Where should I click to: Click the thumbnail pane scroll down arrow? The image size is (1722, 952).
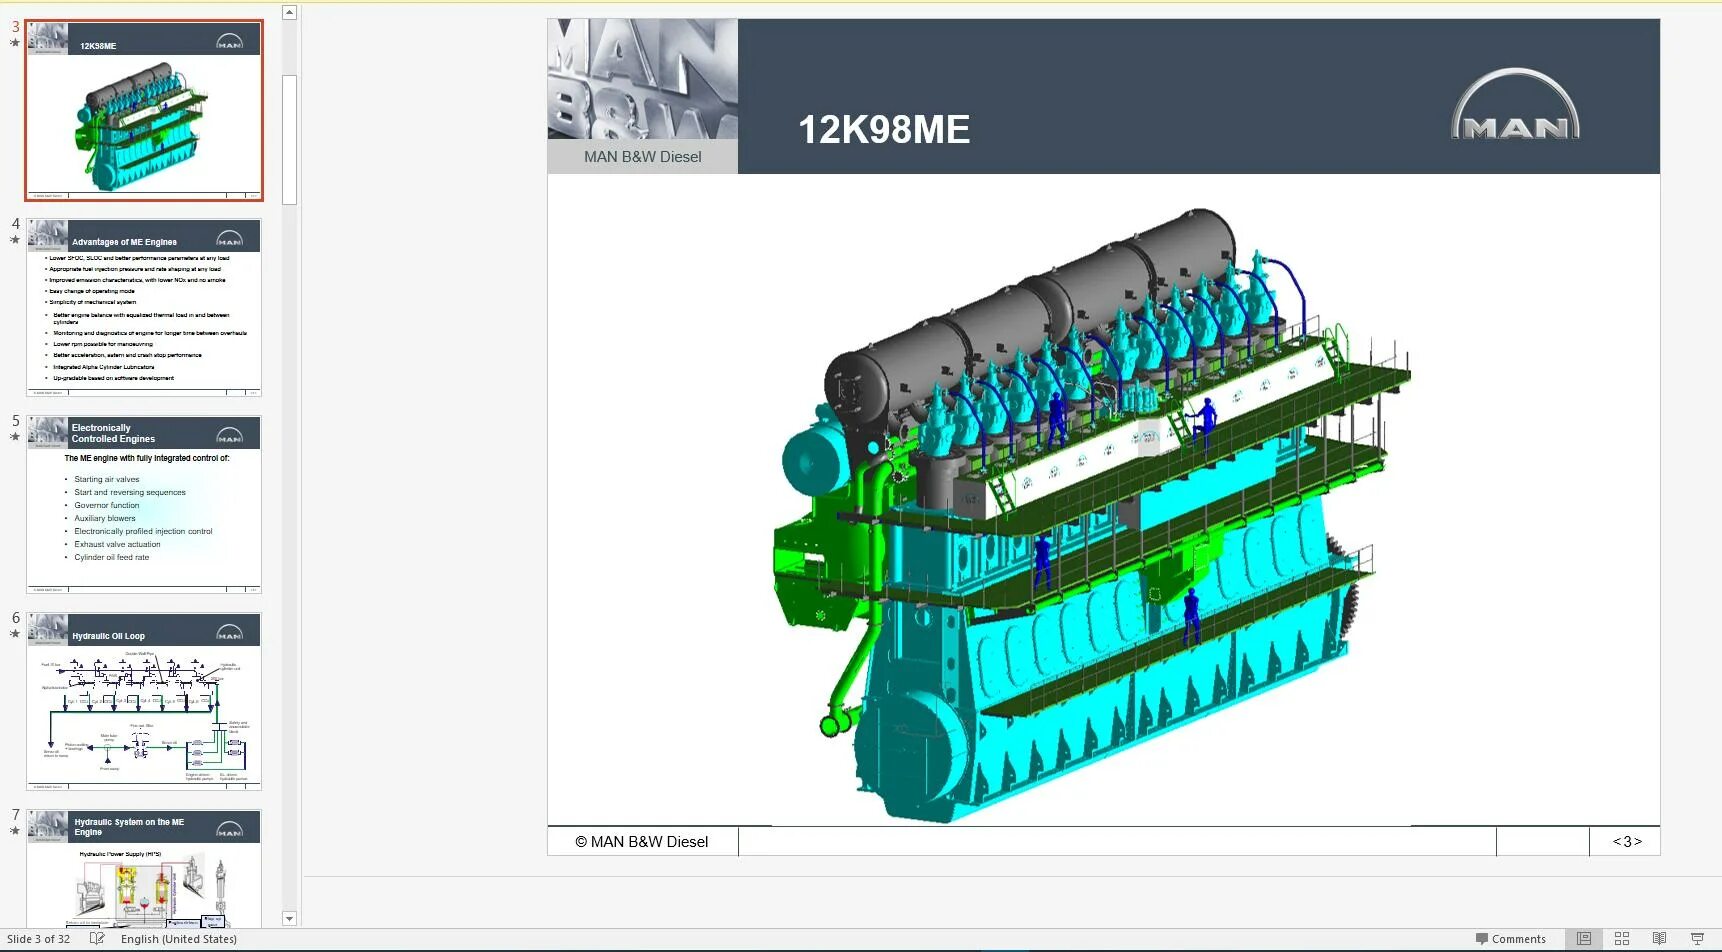(289, 918)
